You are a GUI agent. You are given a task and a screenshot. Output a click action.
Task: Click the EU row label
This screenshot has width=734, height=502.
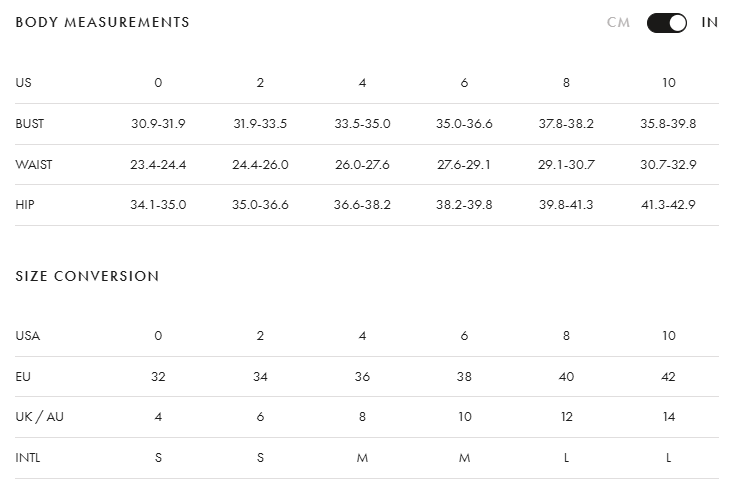23,377
